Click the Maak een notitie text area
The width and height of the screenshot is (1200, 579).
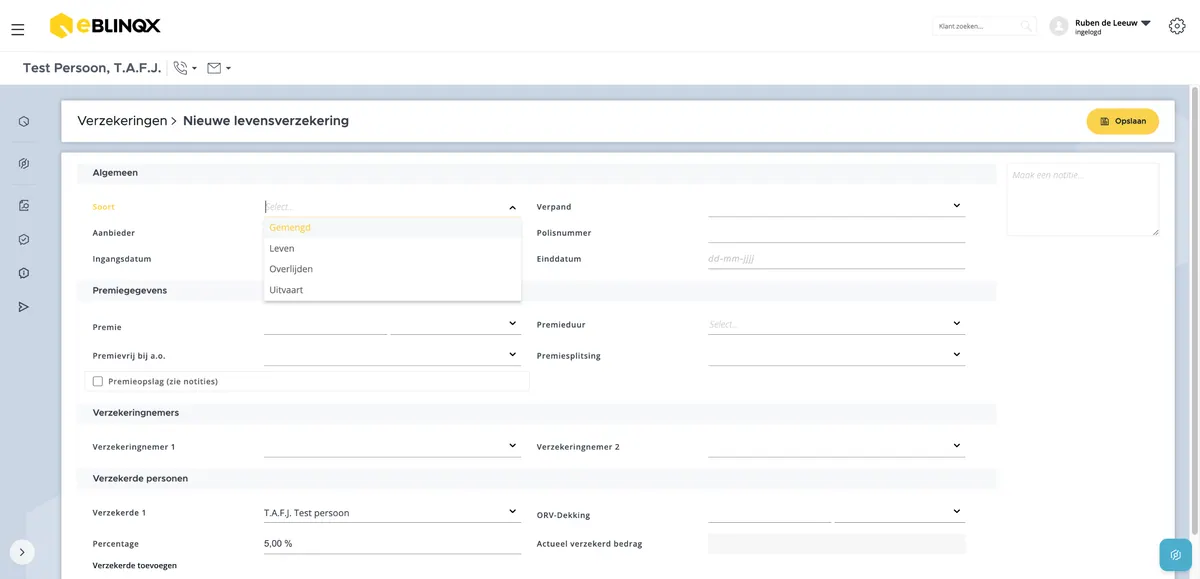pyautogui.click(x=1083, y=200)
